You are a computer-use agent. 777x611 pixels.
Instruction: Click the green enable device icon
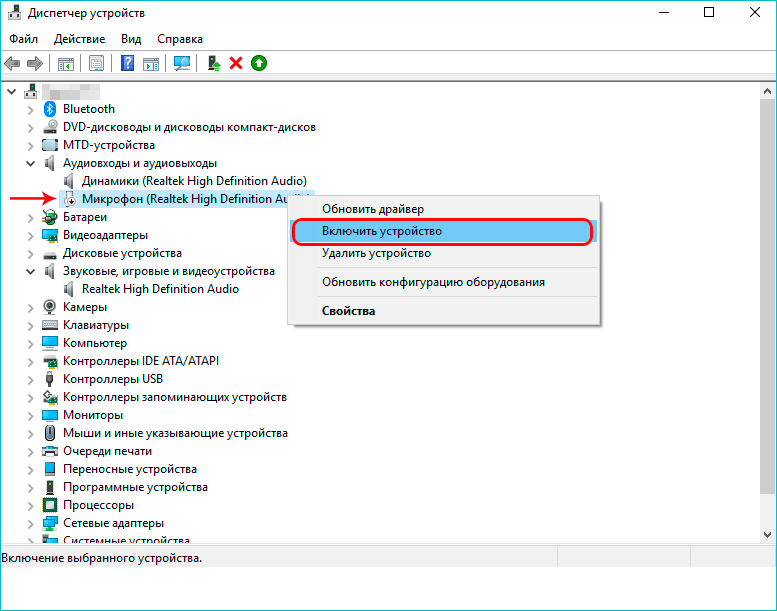pos(259,63)
